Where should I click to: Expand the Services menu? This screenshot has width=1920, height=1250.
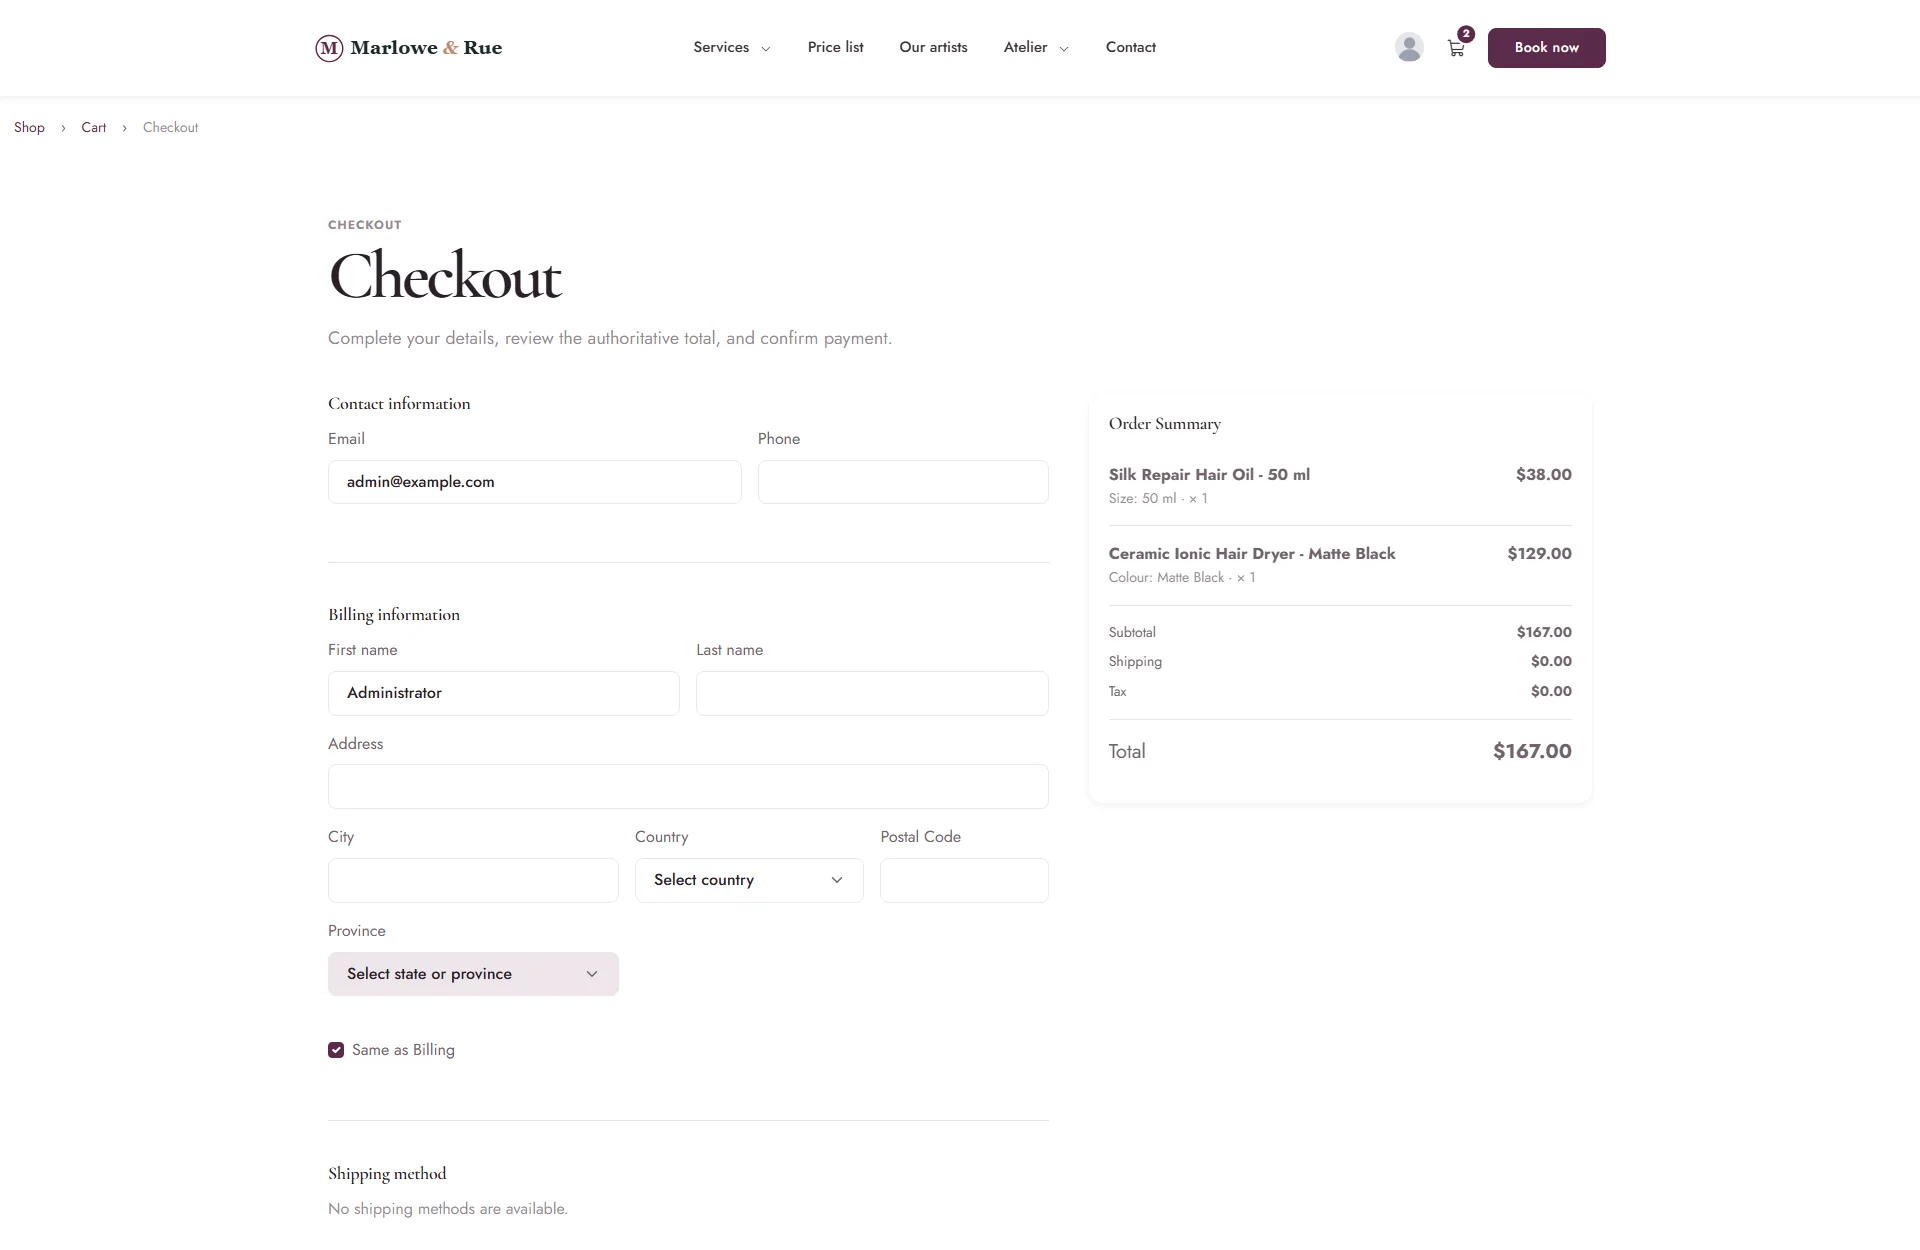point(732,47)
